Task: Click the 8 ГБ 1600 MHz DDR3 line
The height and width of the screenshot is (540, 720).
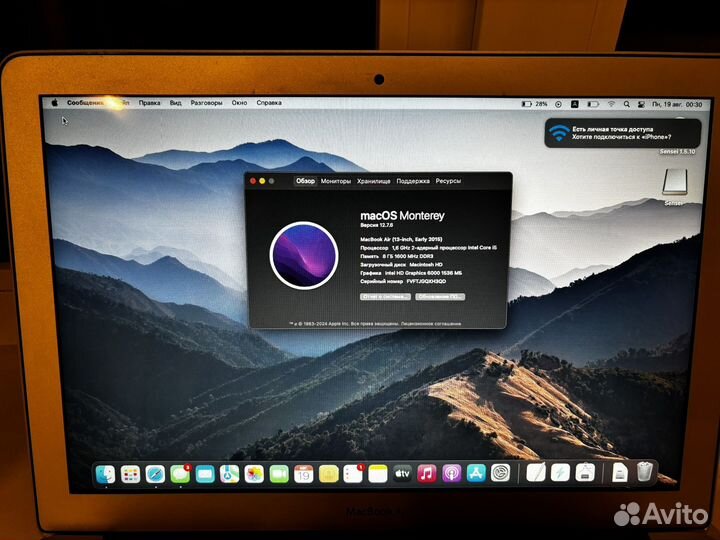Action: 397,256
